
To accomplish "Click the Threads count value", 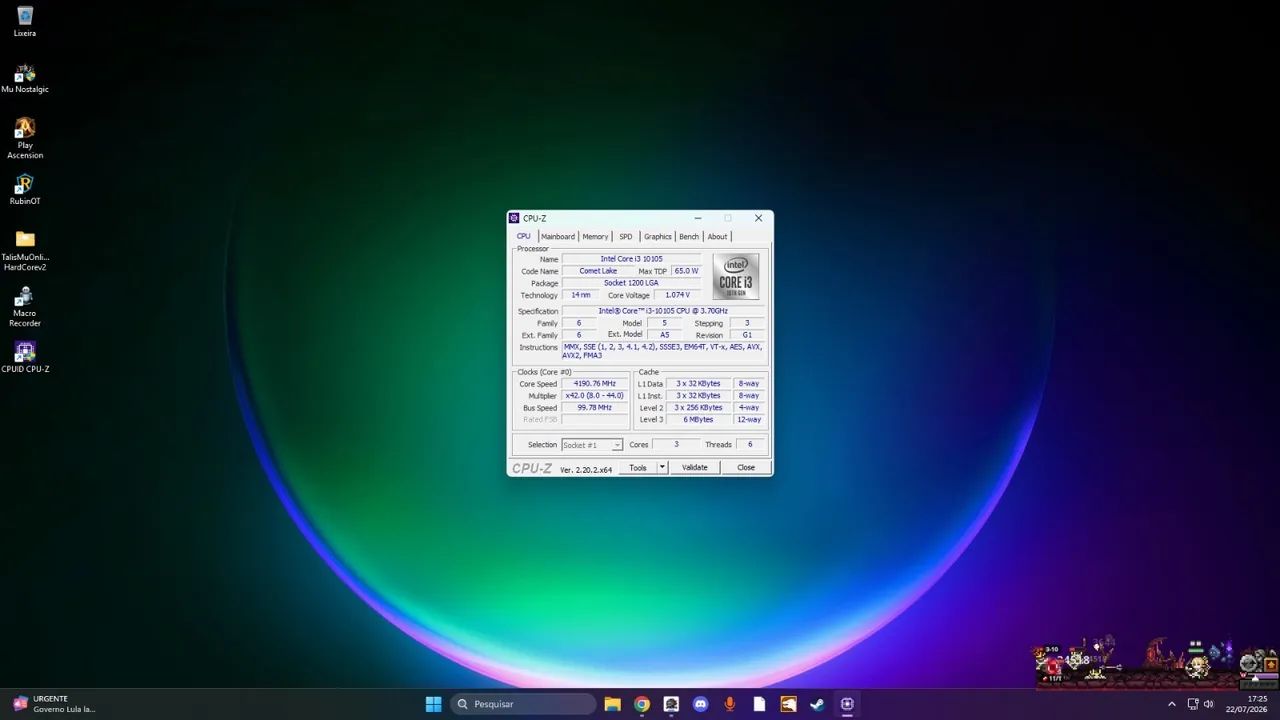I will point(750,445).
